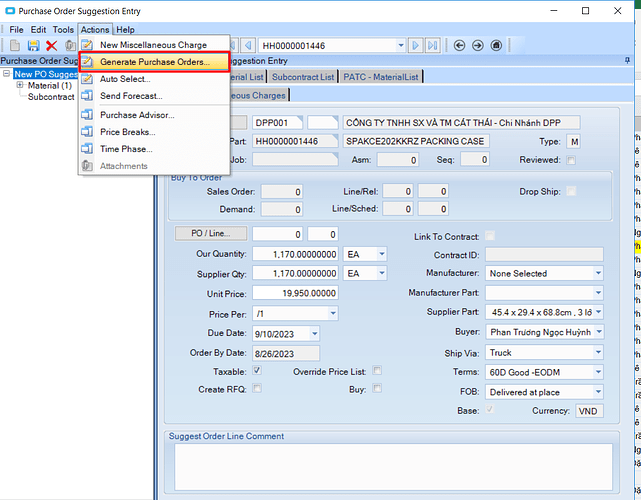Open the Ship Via dropdown
This screenshot has height=500, width=641.
pos(598,352)
